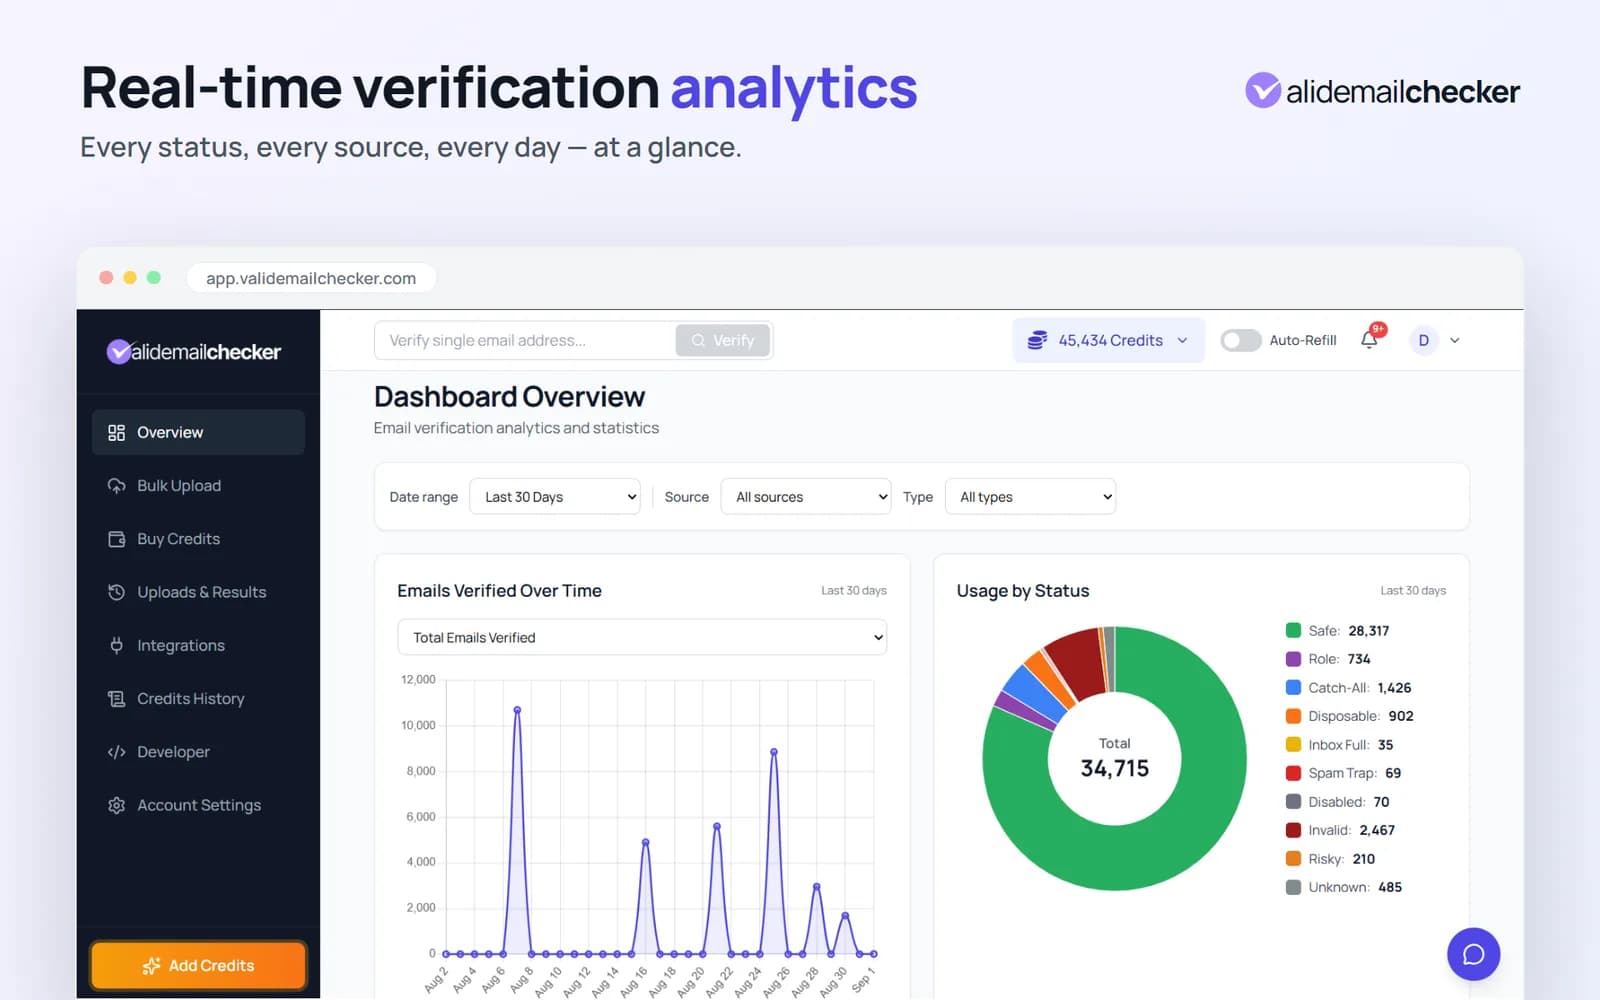The height and width of the screenshot is (1000, 1600).
Task: Open the Last 30 Days date range dropdown
Action: pyautogui.click(x=555, y=497)
